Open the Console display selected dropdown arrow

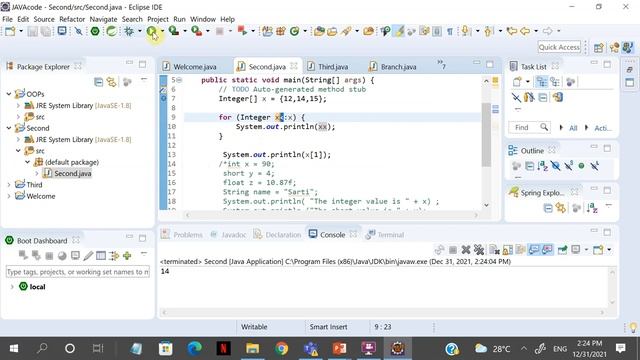pyautogui.click(x=587, y=249)
